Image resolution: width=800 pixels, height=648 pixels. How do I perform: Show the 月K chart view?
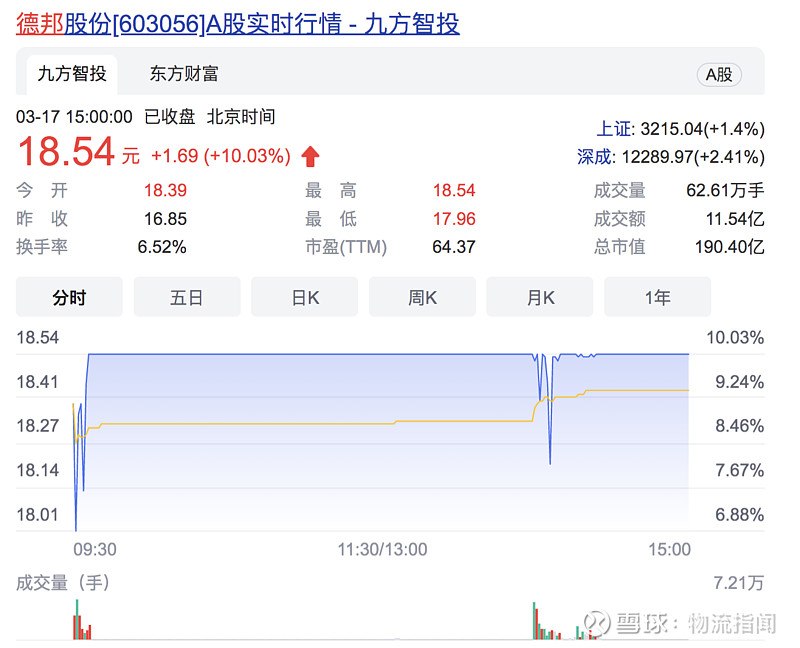540,297
